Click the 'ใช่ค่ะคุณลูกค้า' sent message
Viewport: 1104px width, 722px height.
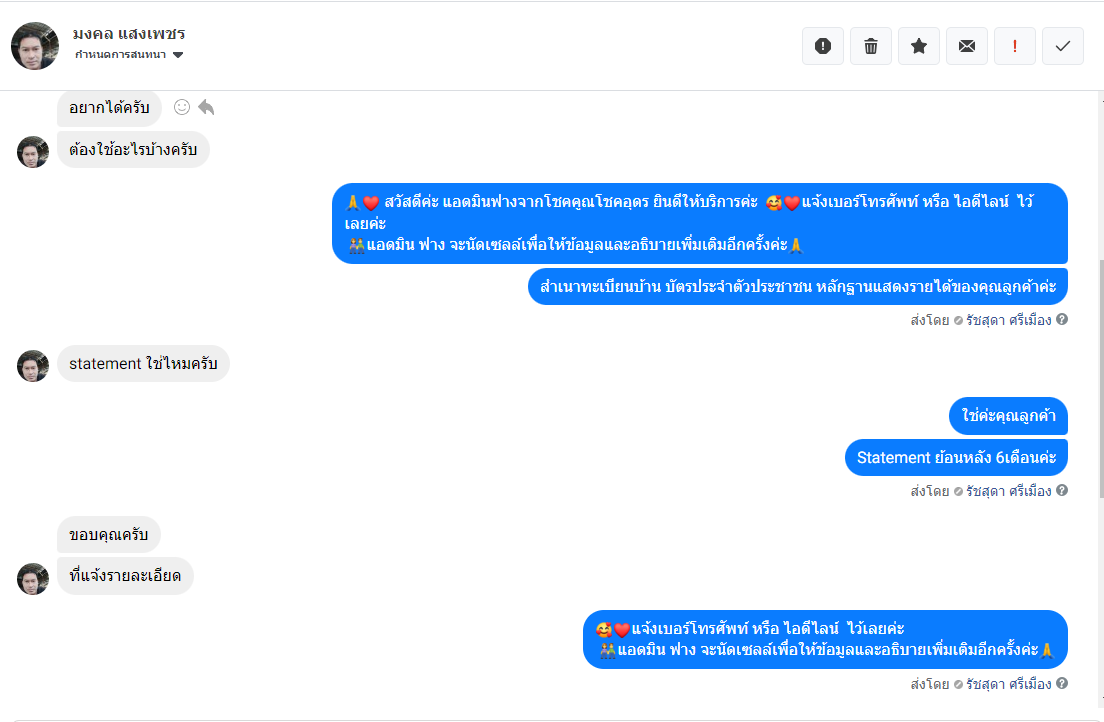(1008, 415)
